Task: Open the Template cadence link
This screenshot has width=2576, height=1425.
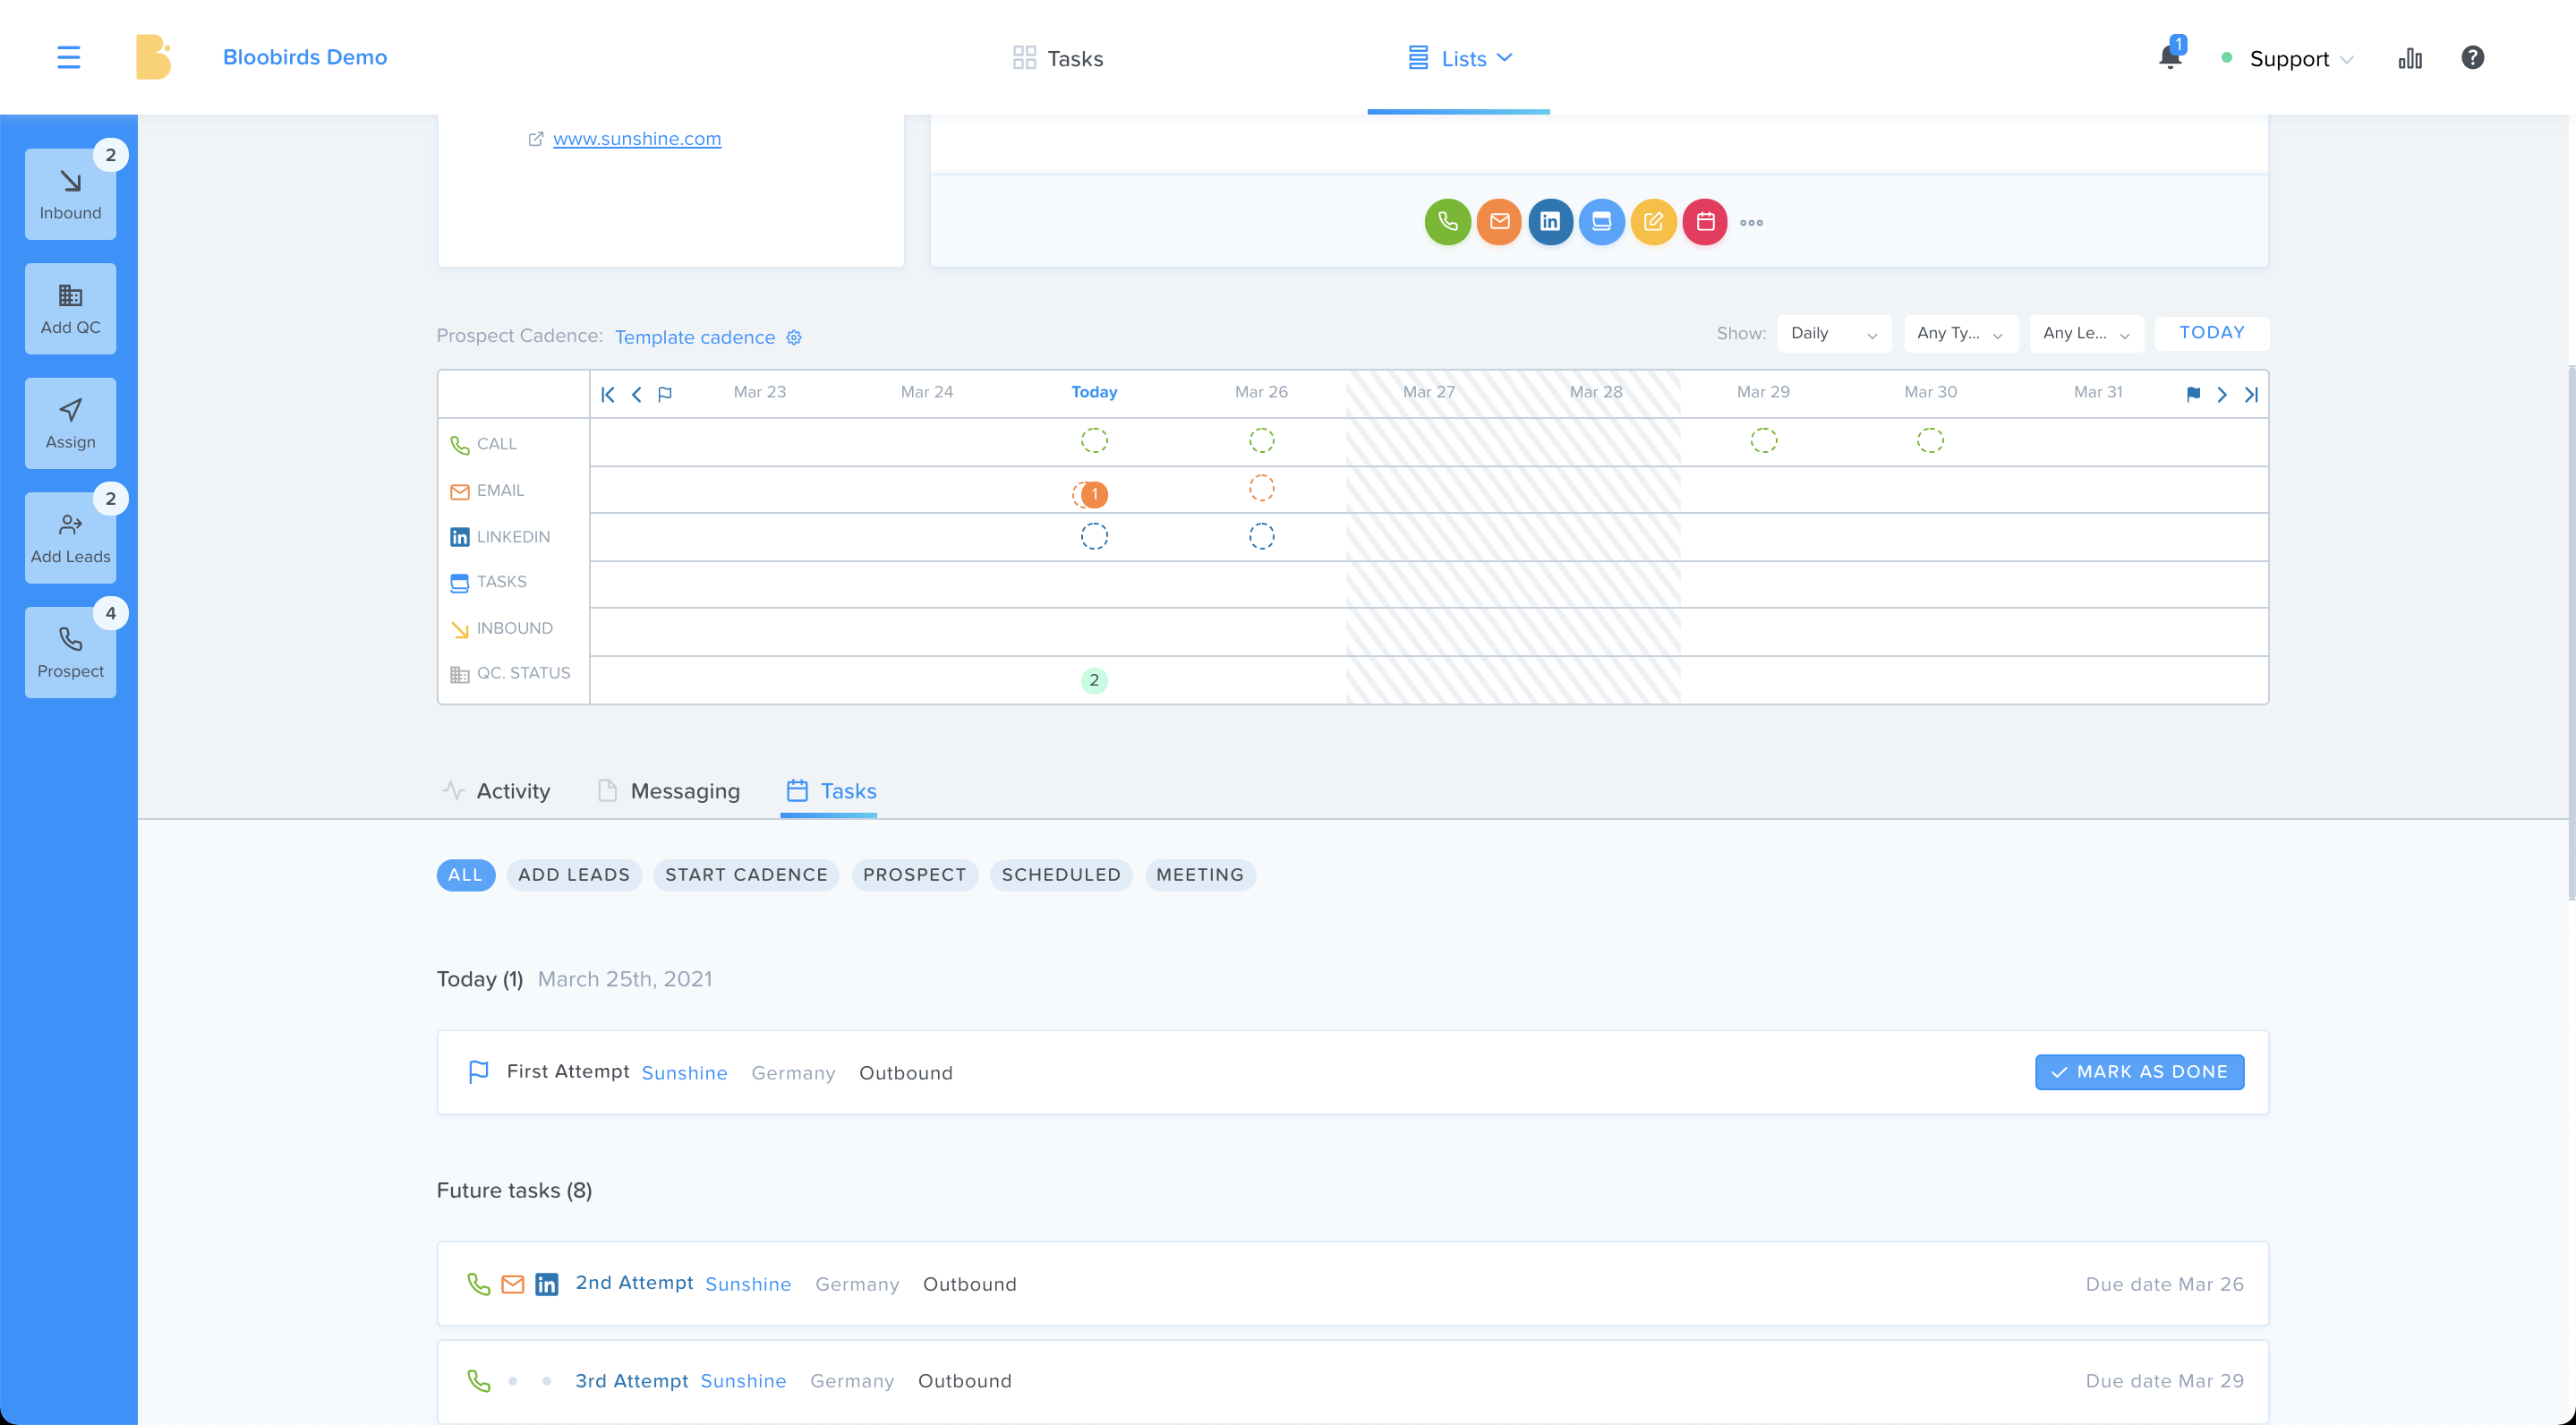Action: click(695, 337)
